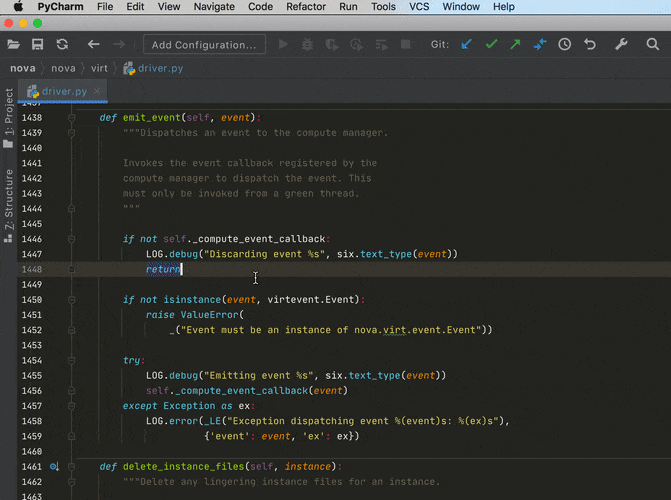Click the Open folder toolbar icon

point(14,44)
